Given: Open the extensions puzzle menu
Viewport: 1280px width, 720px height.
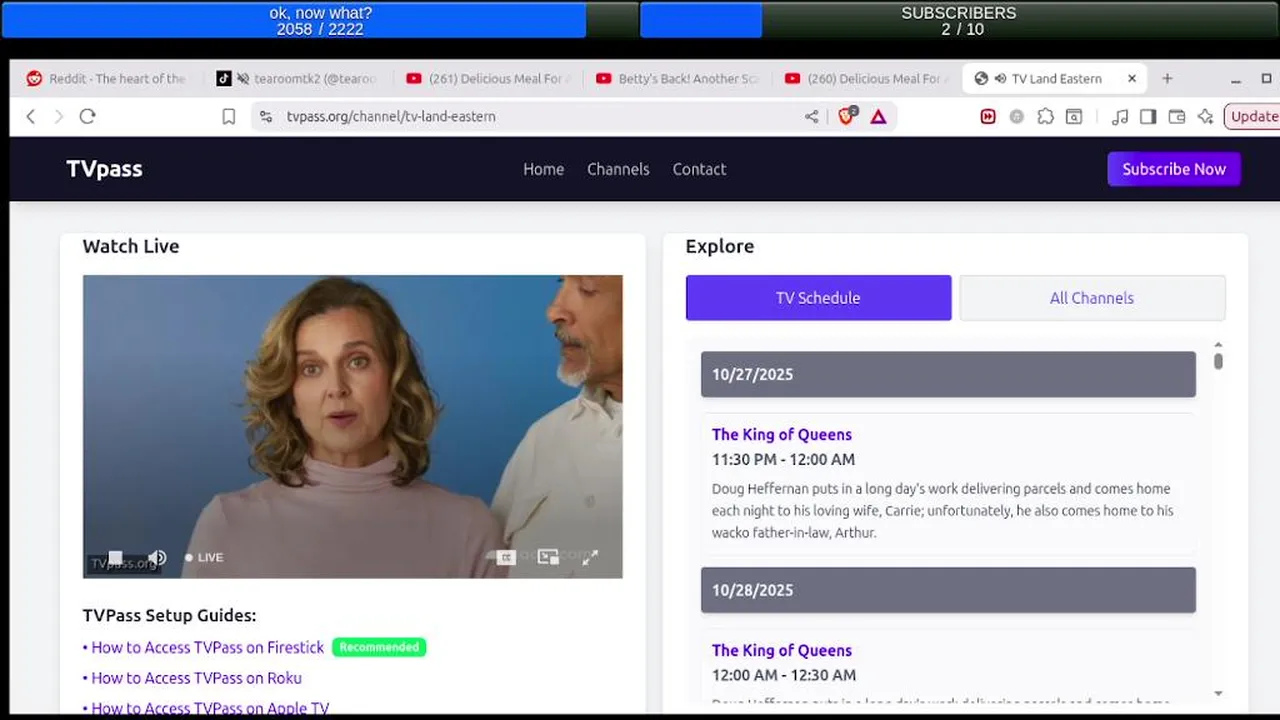Looking at the screenshot, I should [1045, 116].
